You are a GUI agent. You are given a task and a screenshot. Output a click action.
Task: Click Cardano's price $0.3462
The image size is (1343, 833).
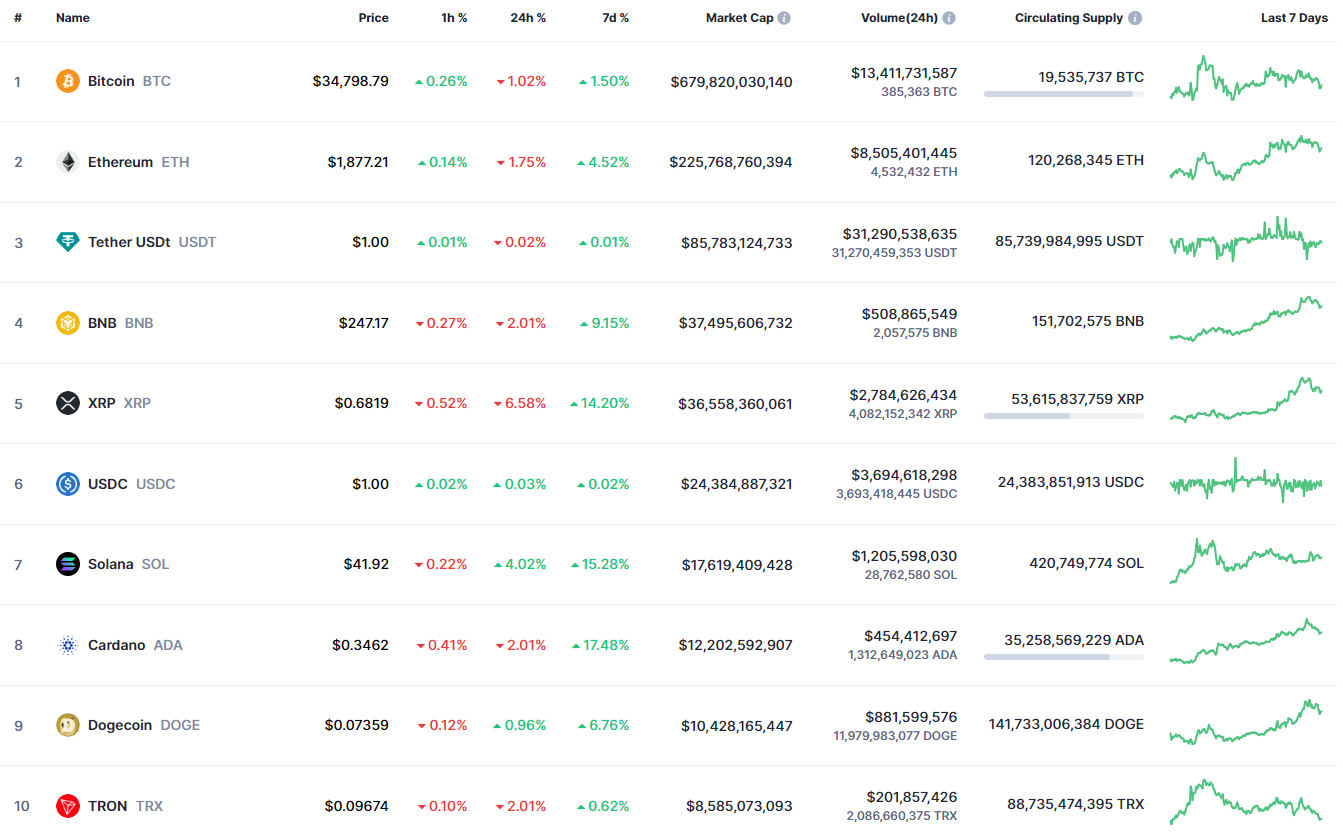(x=361, y=645)
